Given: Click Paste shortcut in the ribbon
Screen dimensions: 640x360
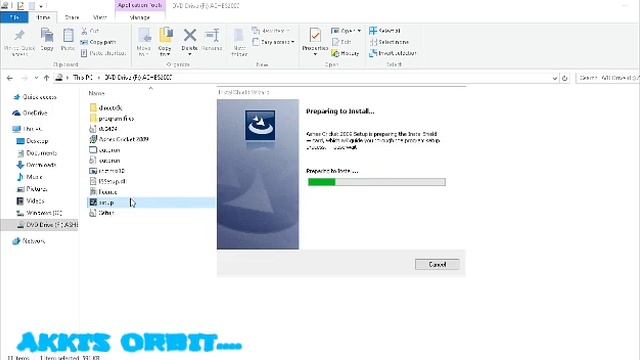Looking at the screenshot, I should point(103,53).
